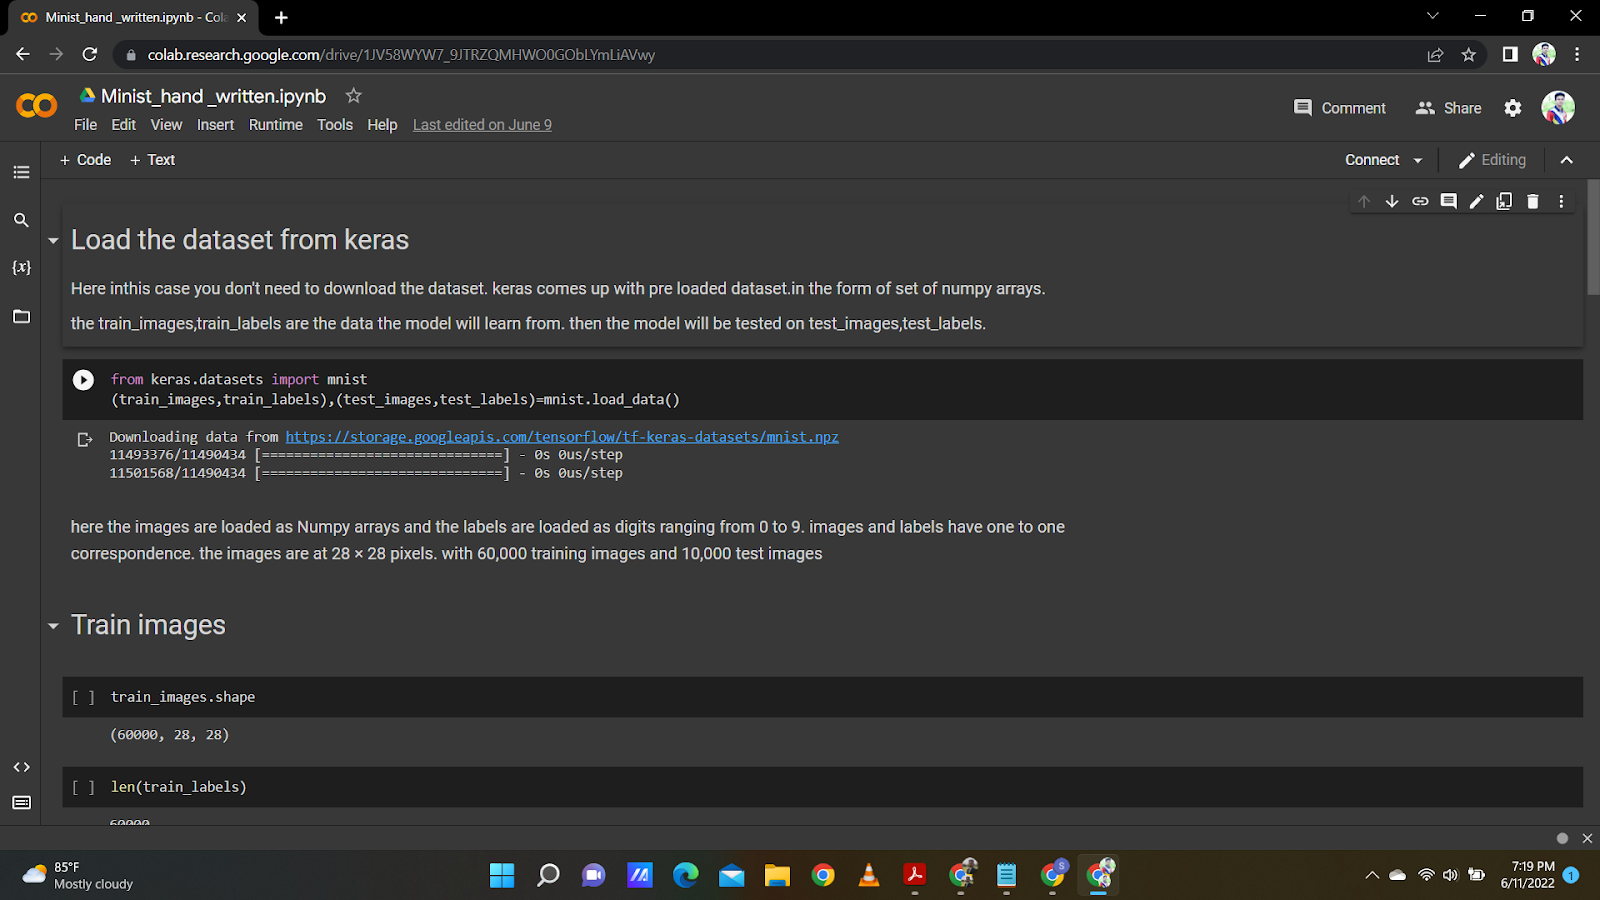Edit the selected text cell
Image resolution: width=1600 pixels, height=900 pixels.
pyautogui.click(x=1476, y=201)
